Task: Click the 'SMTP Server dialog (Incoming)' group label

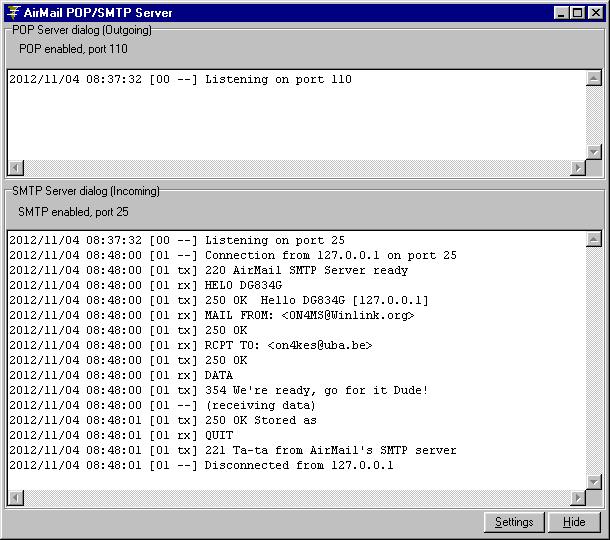Action: pos(86,191)
